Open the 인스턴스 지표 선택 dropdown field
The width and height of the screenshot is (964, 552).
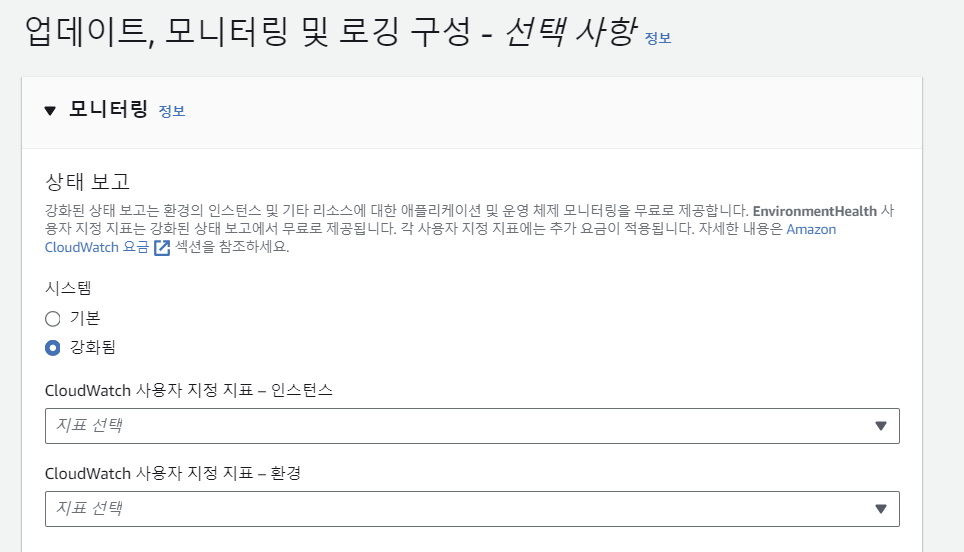(472, 426)
